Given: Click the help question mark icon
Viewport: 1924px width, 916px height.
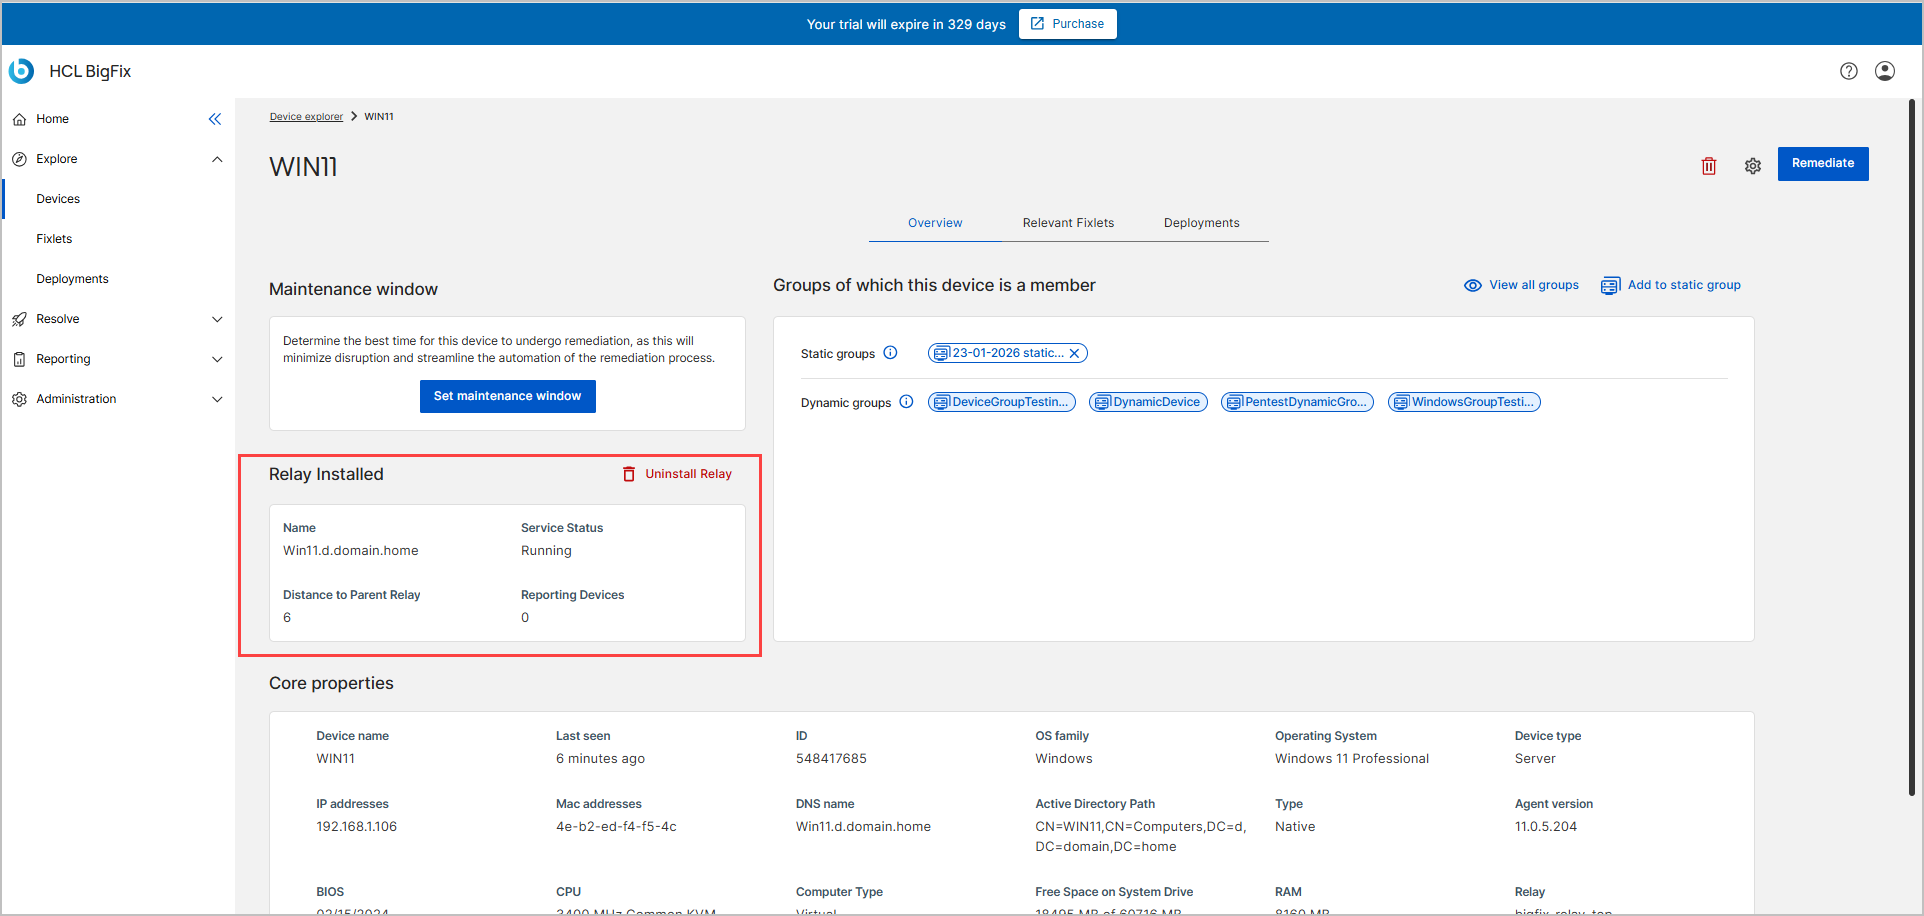Looking at the screenshot, I should click(1848, 71).
